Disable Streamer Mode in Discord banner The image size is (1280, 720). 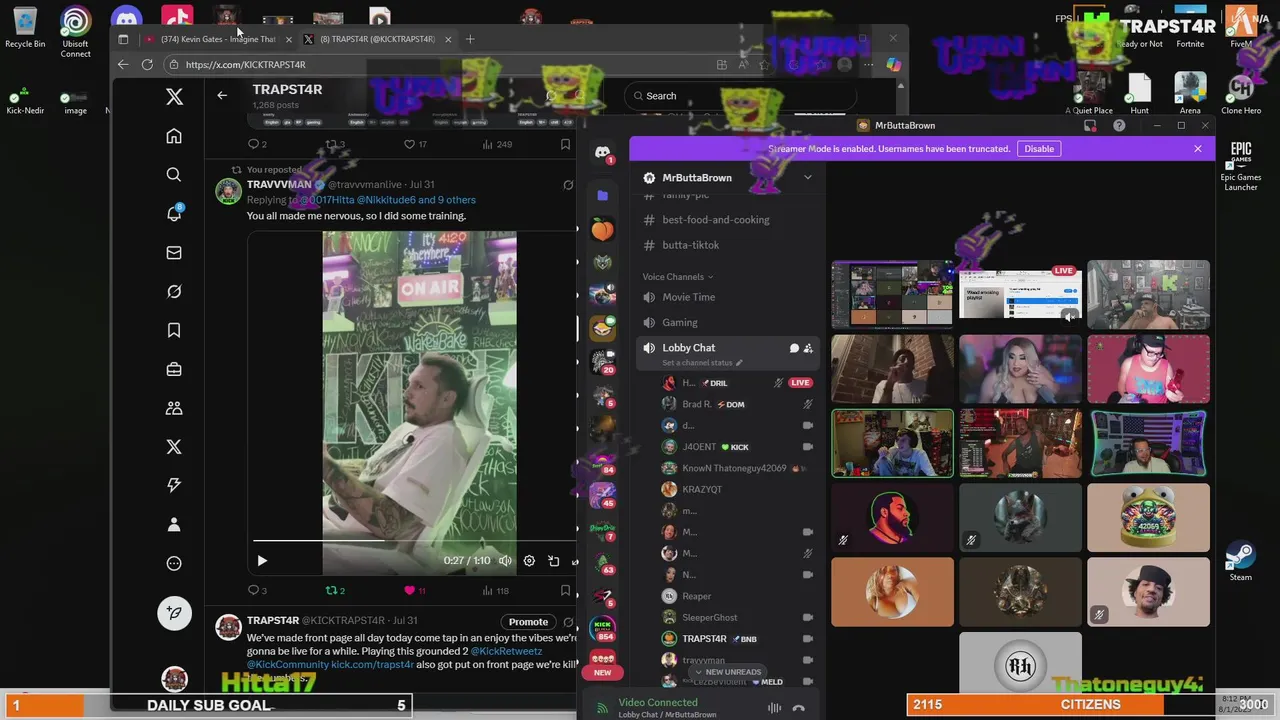1039,149
